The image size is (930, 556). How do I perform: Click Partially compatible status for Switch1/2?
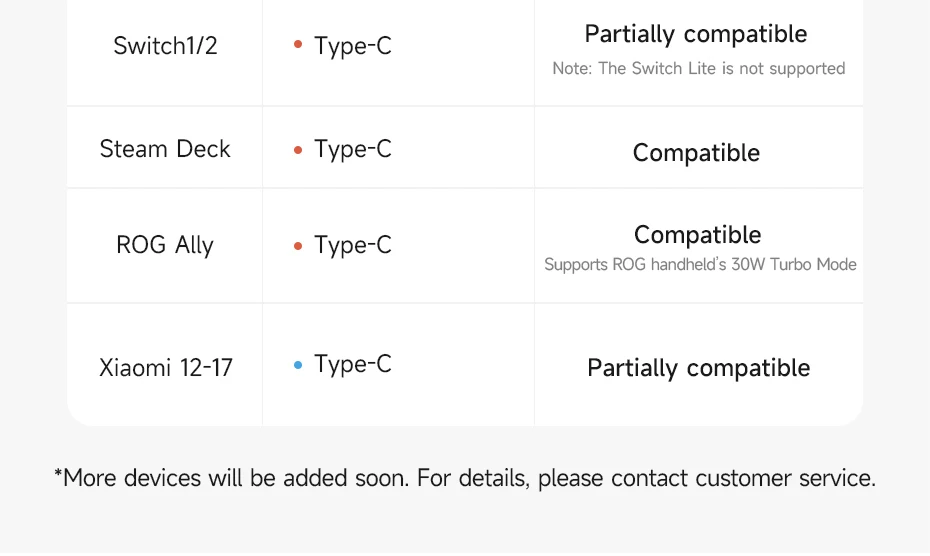point(696,34)
